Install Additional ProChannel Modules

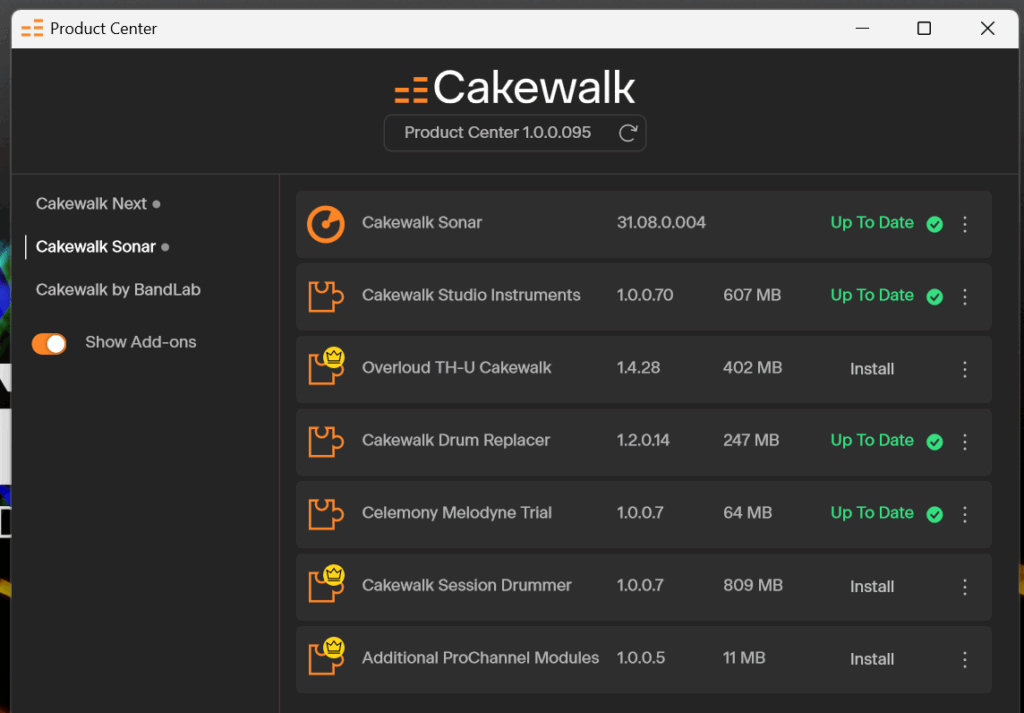tap(872, 659)
